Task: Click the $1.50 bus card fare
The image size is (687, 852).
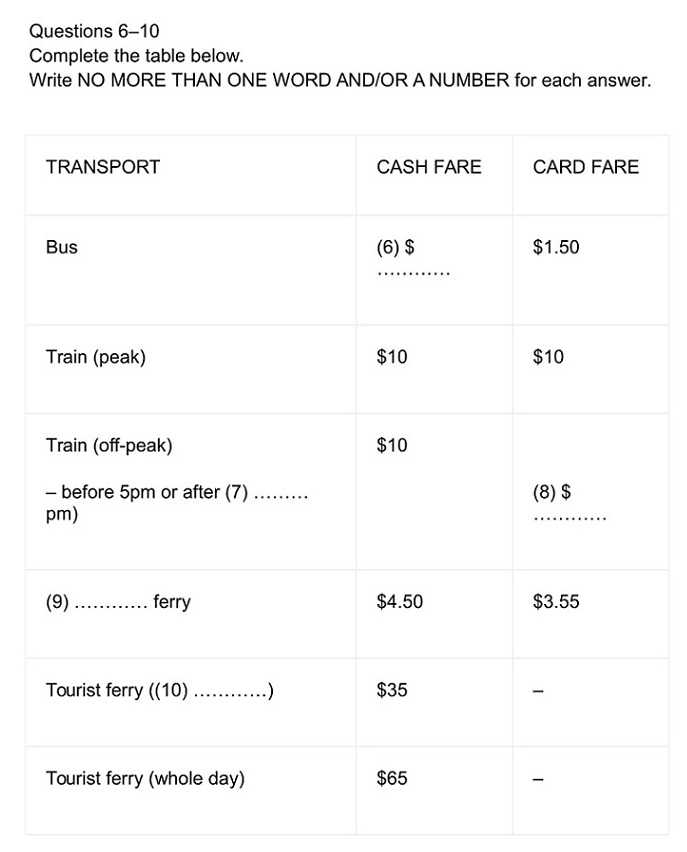Action: (556, 247)
